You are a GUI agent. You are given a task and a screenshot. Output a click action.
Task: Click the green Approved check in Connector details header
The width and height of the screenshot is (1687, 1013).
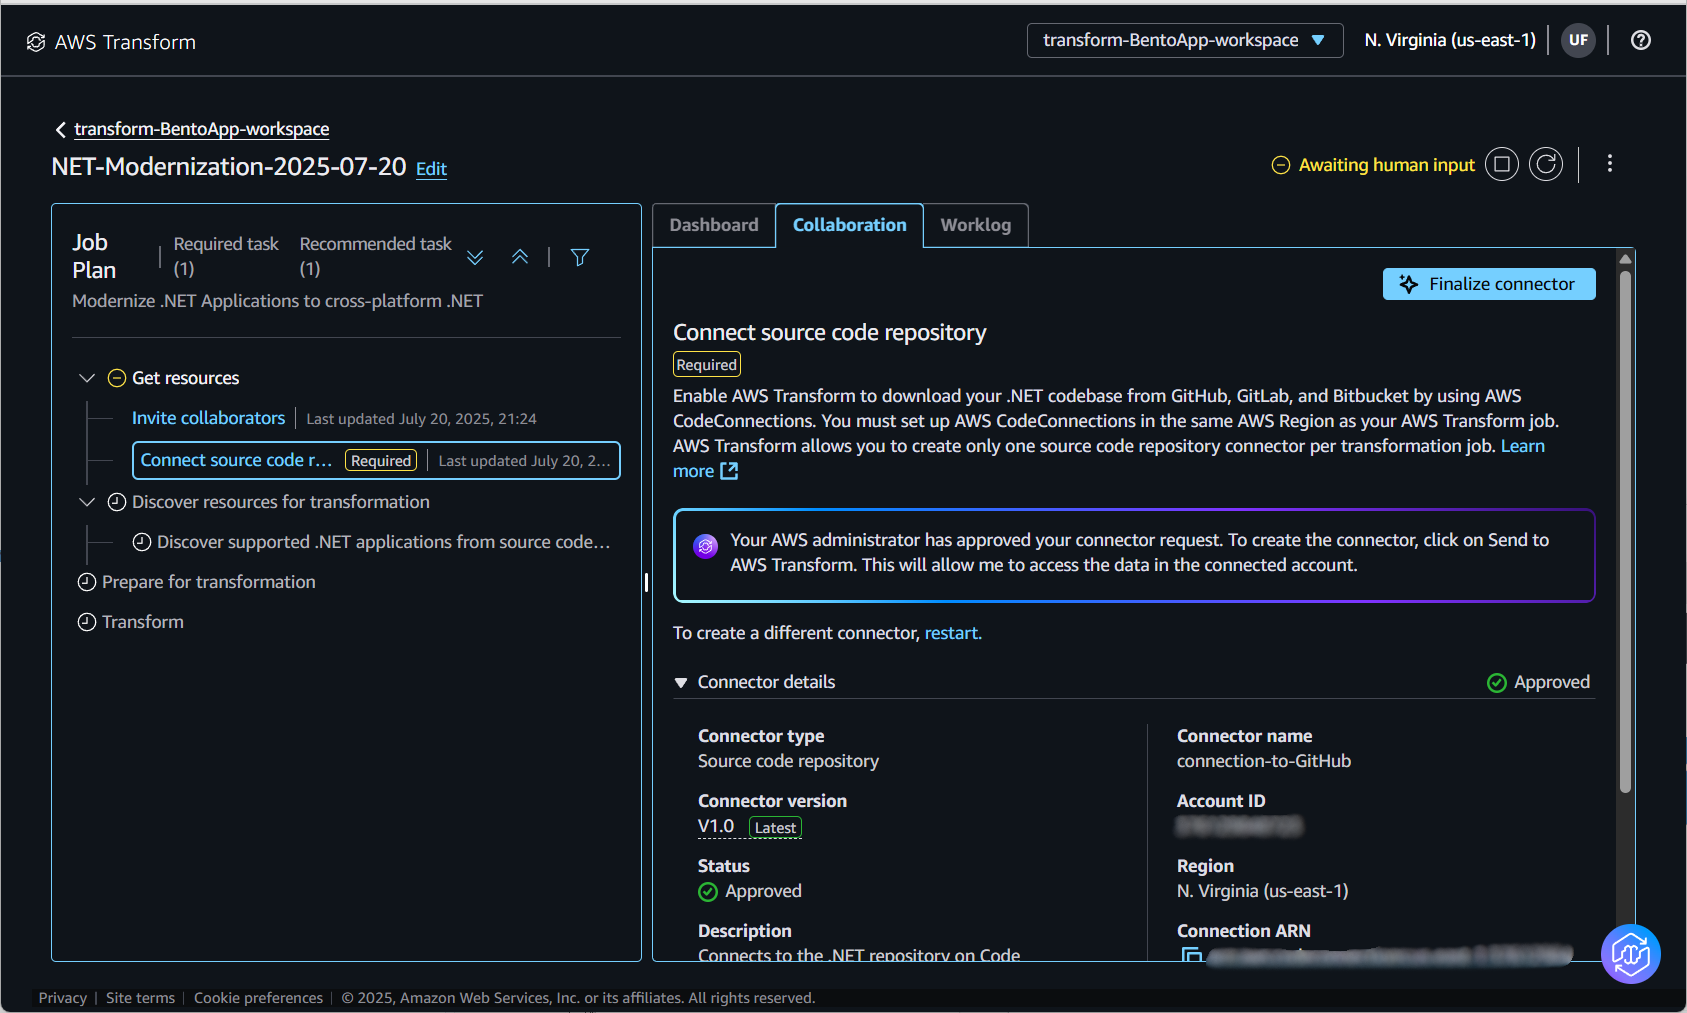(x=1497, y=683)
